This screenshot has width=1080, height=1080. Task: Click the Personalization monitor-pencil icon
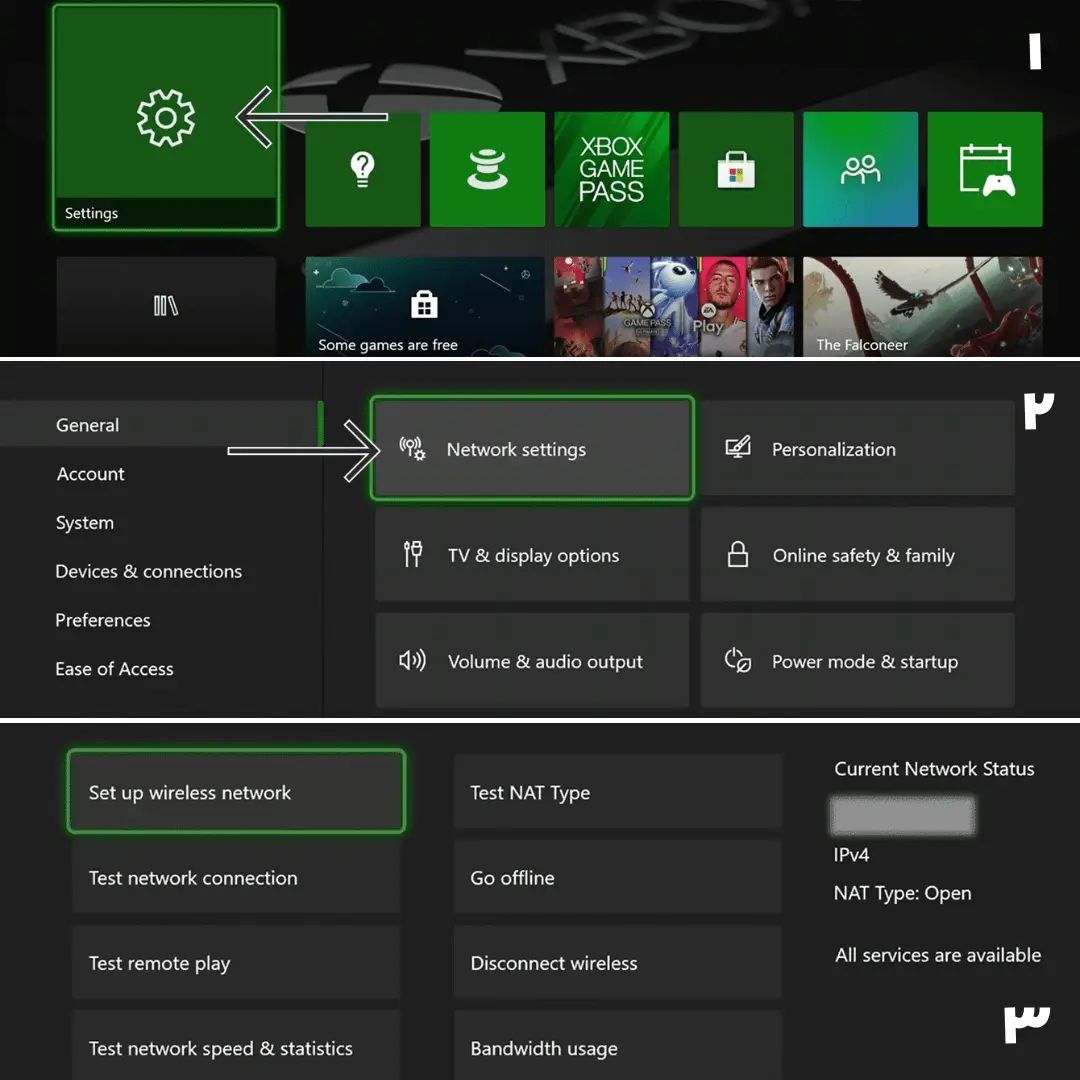click(738, 448)
